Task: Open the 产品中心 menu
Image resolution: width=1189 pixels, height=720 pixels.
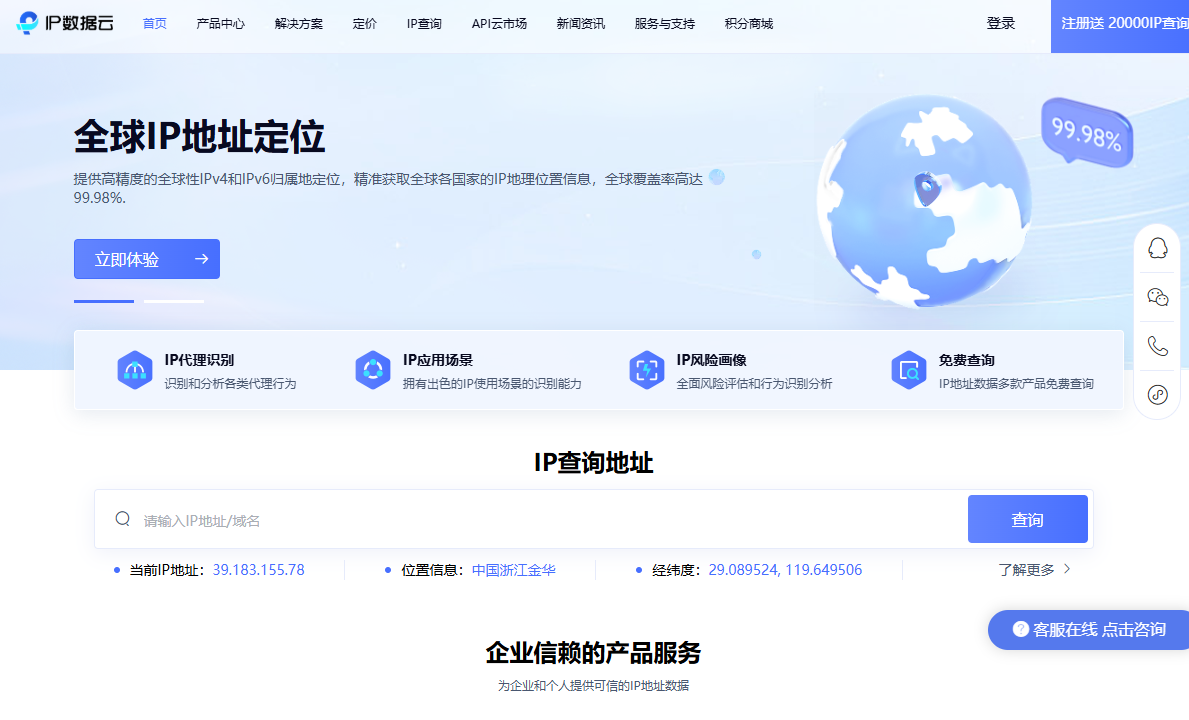Action: [220, 24]
